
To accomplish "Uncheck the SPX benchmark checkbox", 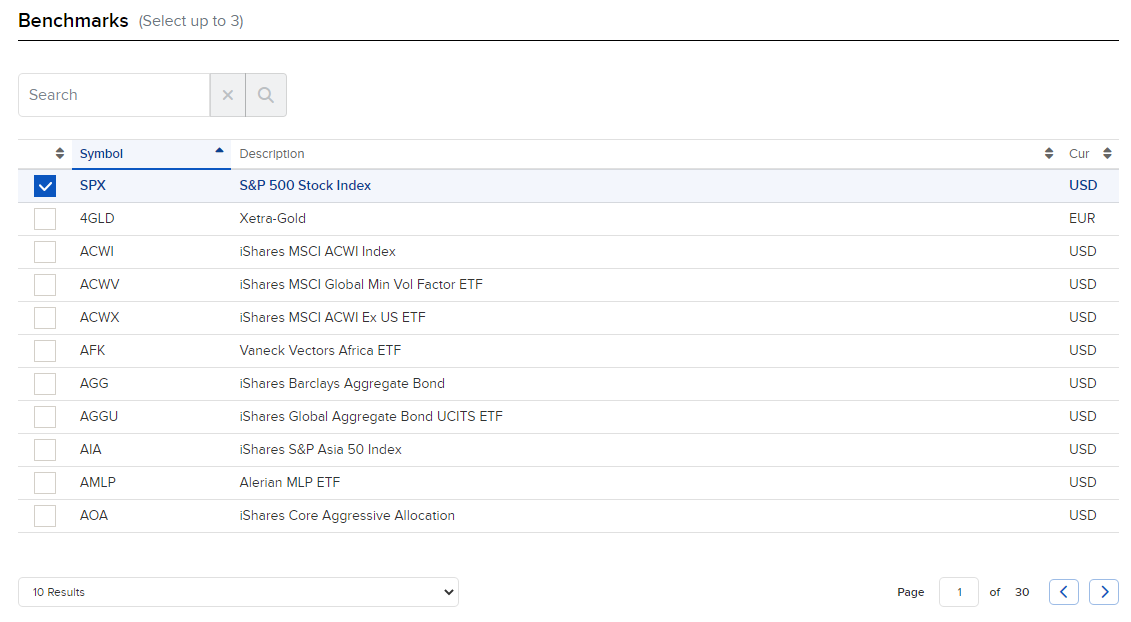I will (x=44, y=185).
